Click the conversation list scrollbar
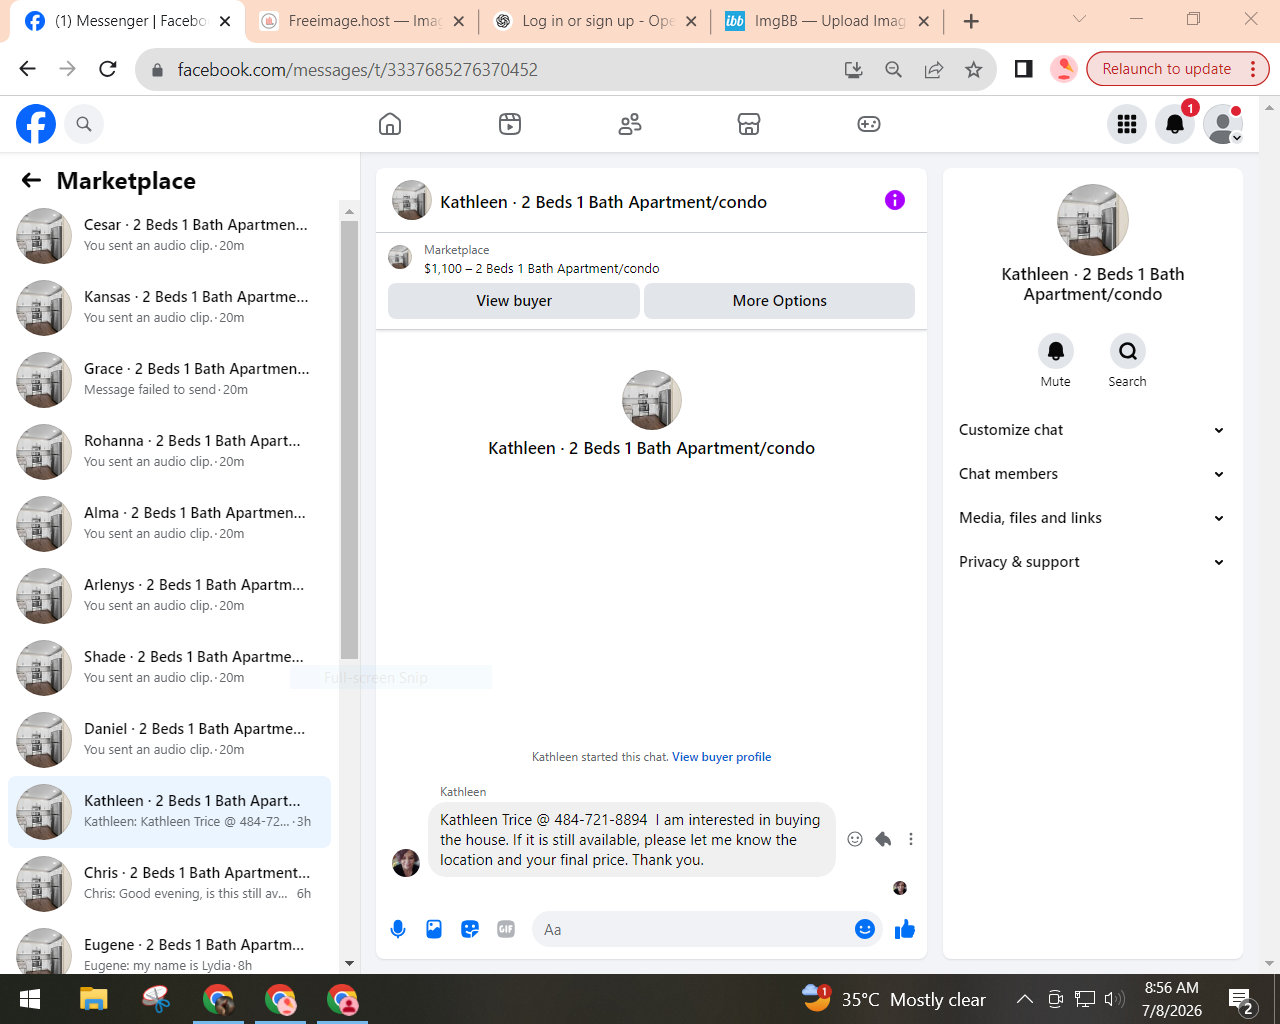Image resolution: width=1280 pixels, height=1024 pixels. pyautogui.click(x=349, y=440)
